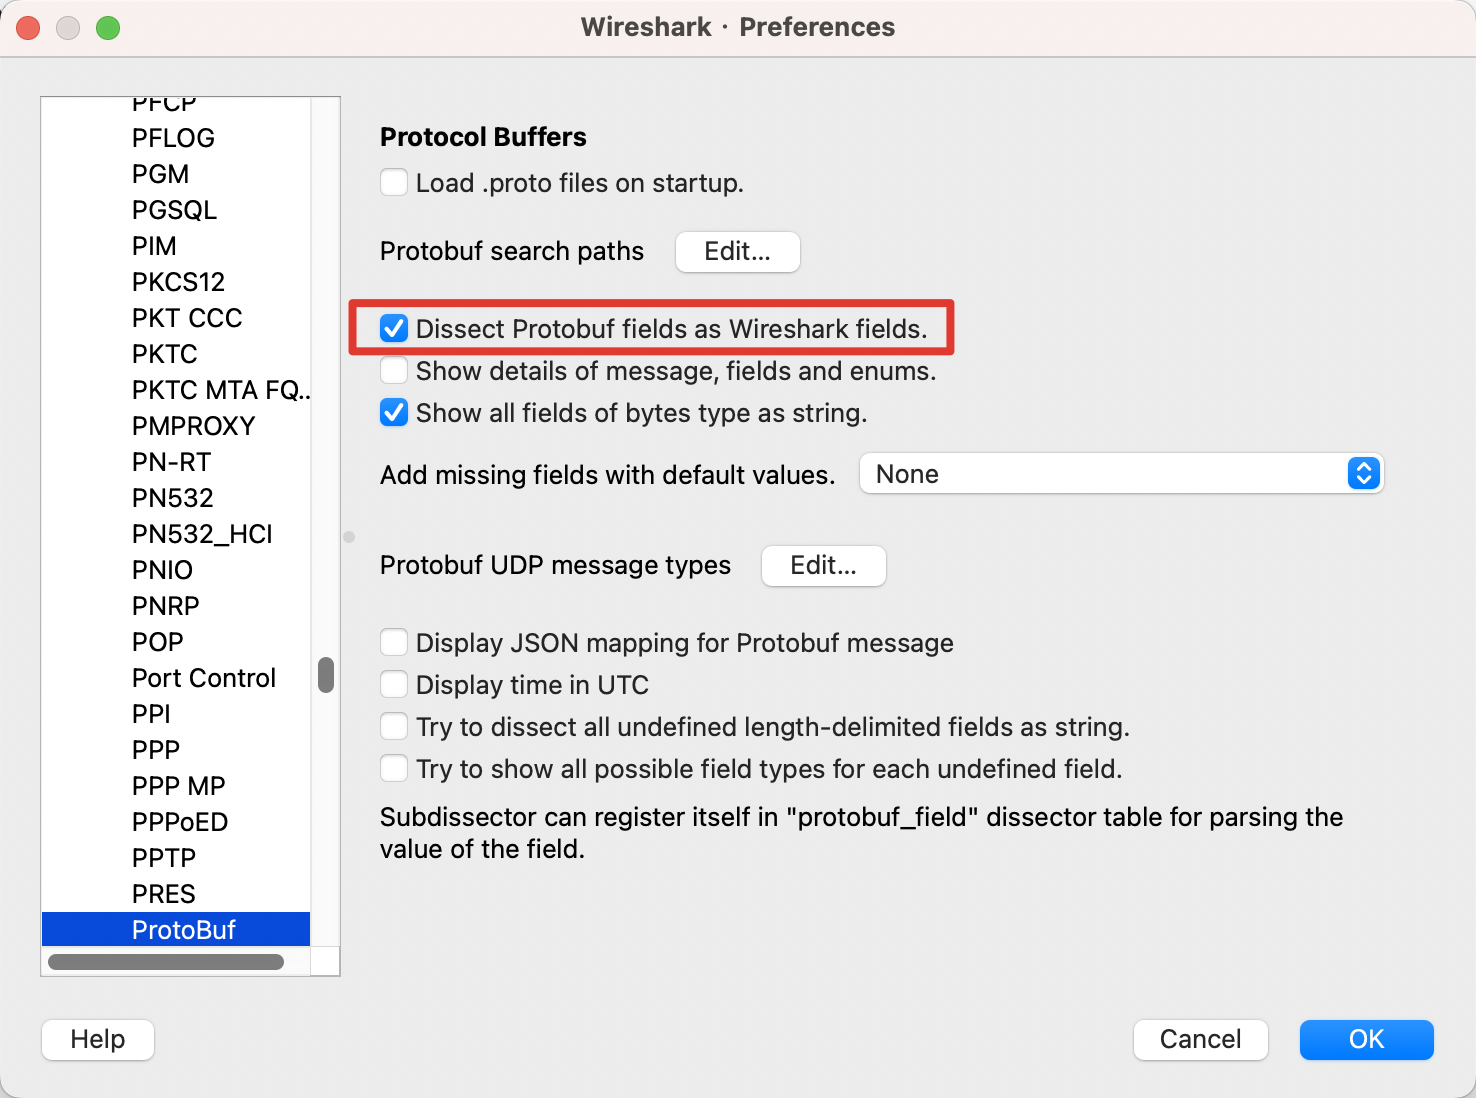1476x1098 pixels.
Task: Select the highlighted ProtoBuf entry
Action: (176, 930)
